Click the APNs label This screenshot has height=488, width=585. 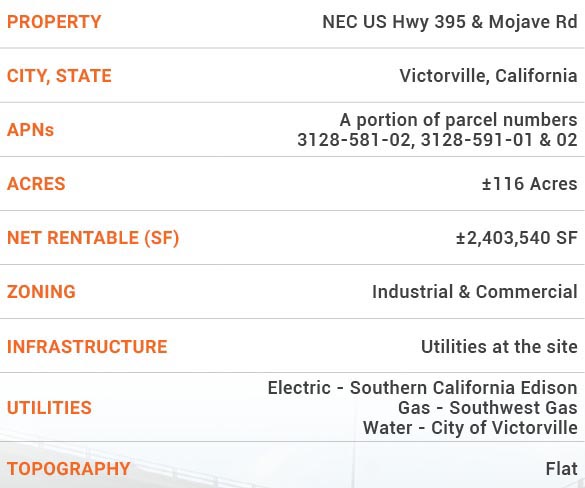pos(31,130)
